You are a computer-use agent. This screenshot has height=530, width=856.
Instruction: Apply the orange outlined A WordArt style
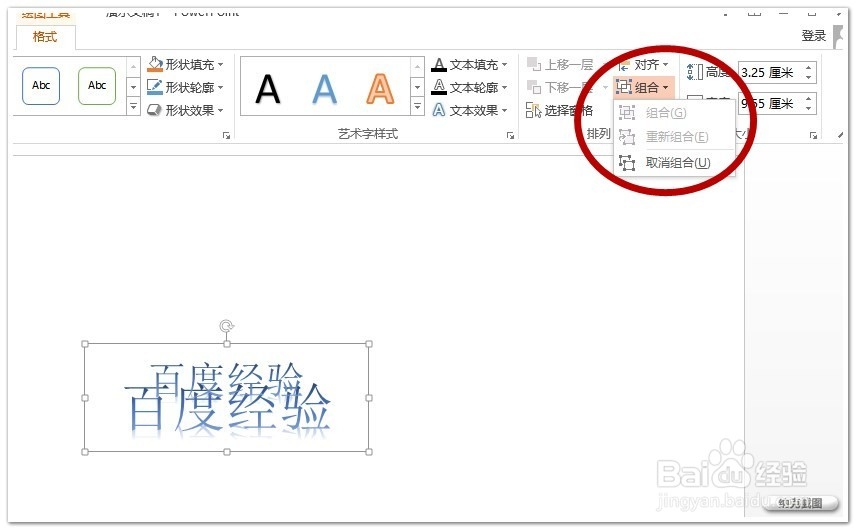[x=380, y=88]
